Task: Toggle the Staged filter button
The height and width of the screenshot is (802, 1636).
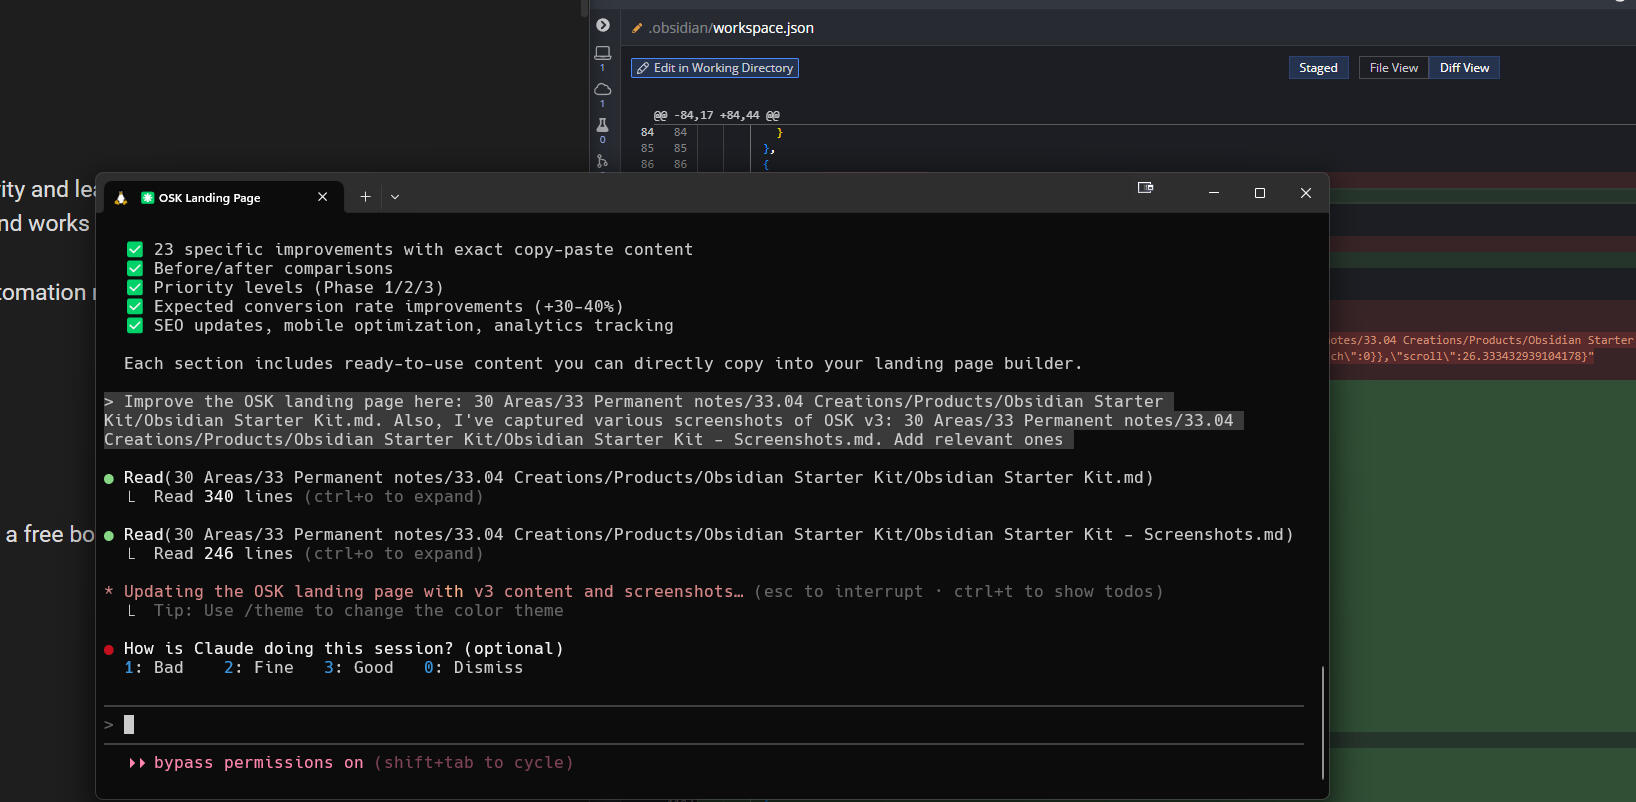Action: [1318, 68]
